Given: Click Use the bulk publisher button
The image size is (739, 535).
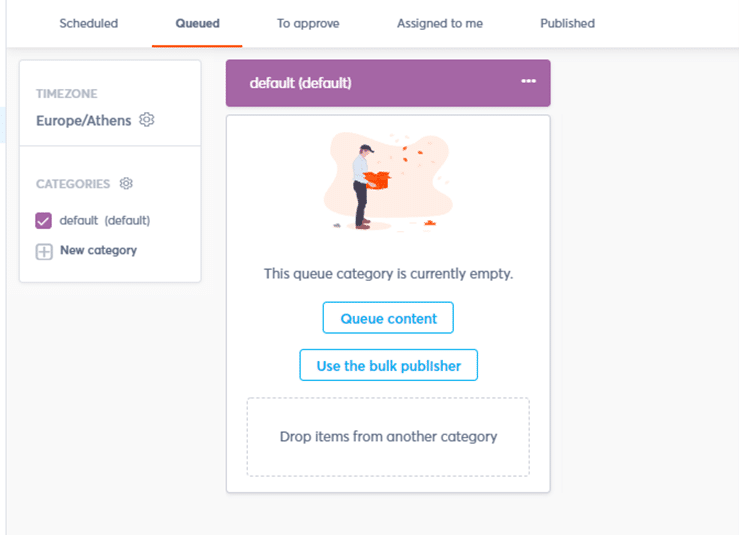Looking at the screenshot, I should click(x=388, y=366).
